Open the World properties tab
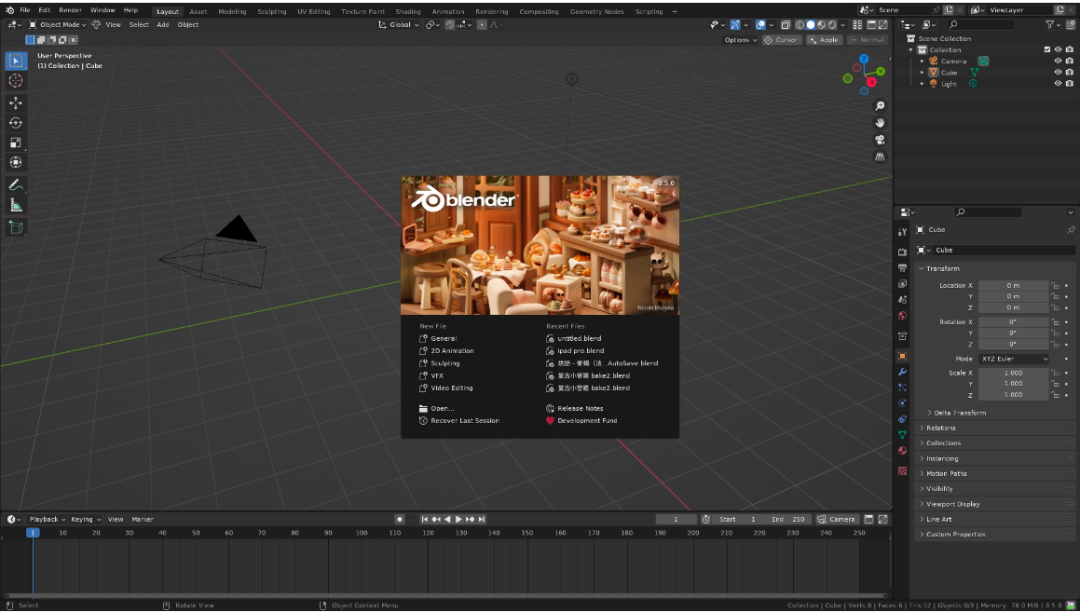Screen dimensions: 1080x612 [902, 316]
